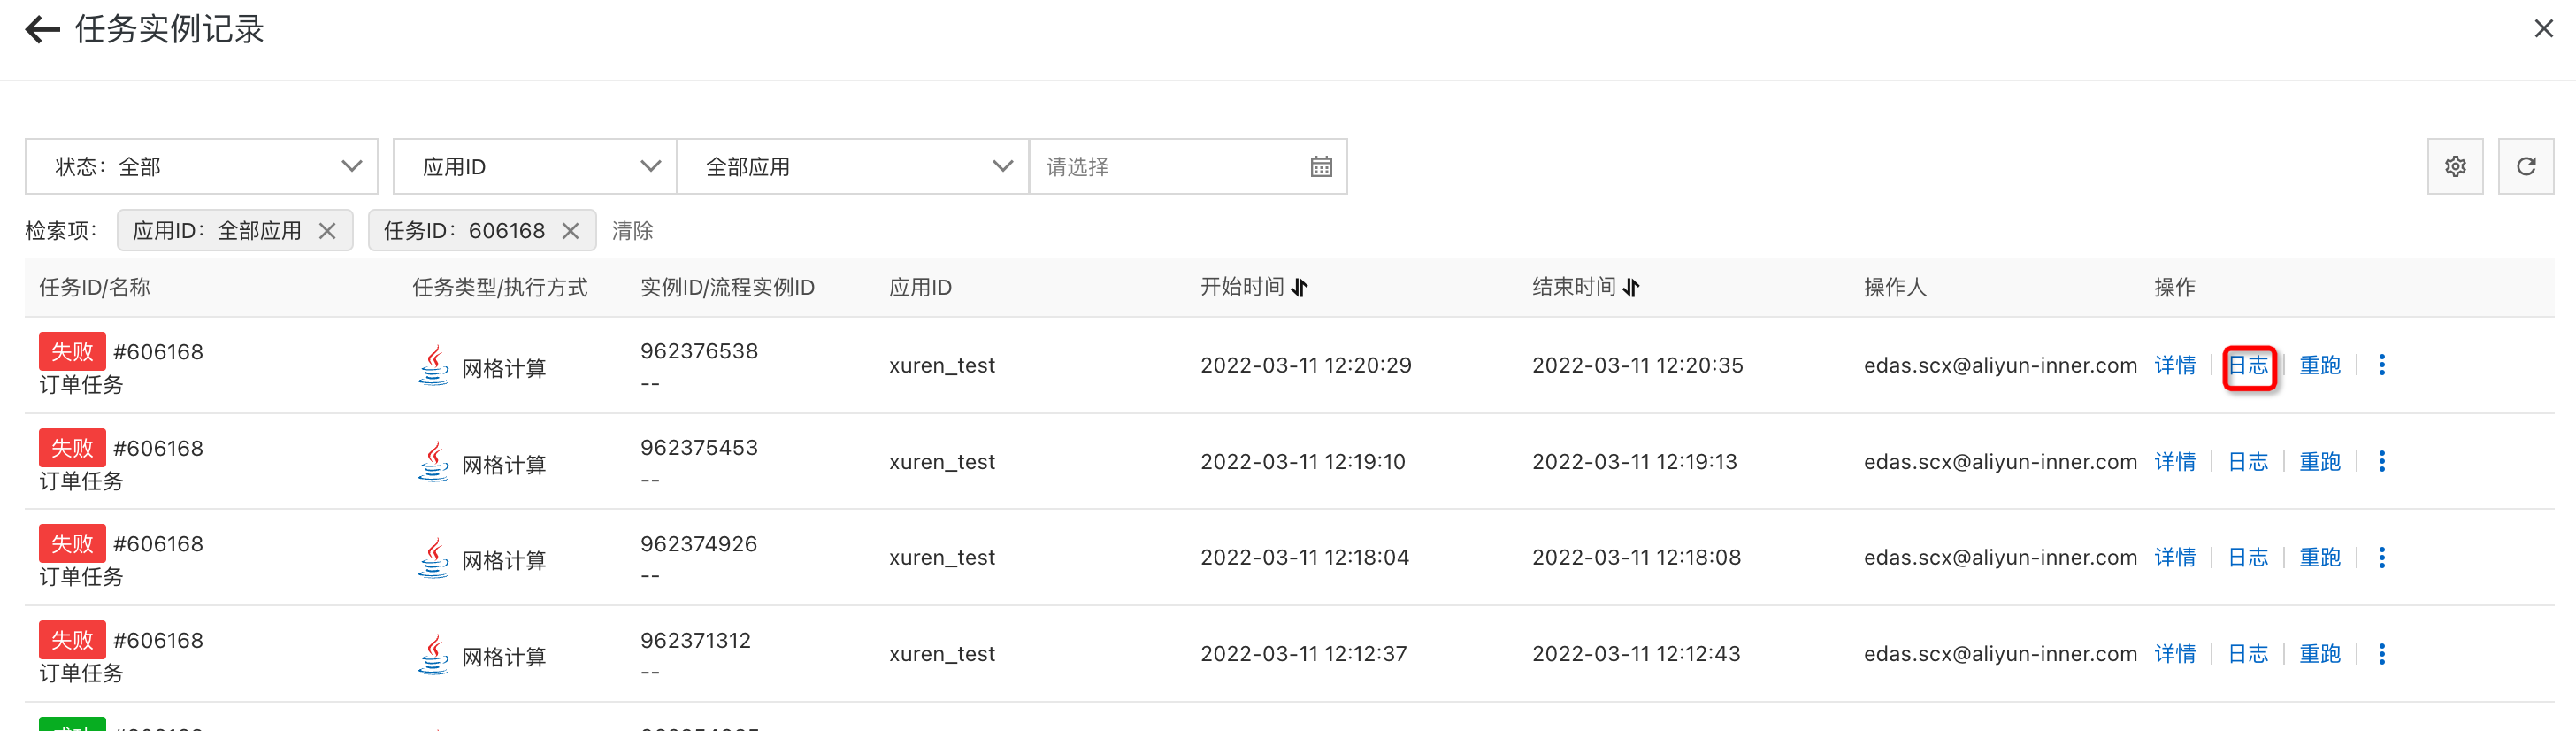Remove the 应用ID: 全部应用 filter tag
This screenshot has width=2576, height=731.
click(x=327, y=230)
